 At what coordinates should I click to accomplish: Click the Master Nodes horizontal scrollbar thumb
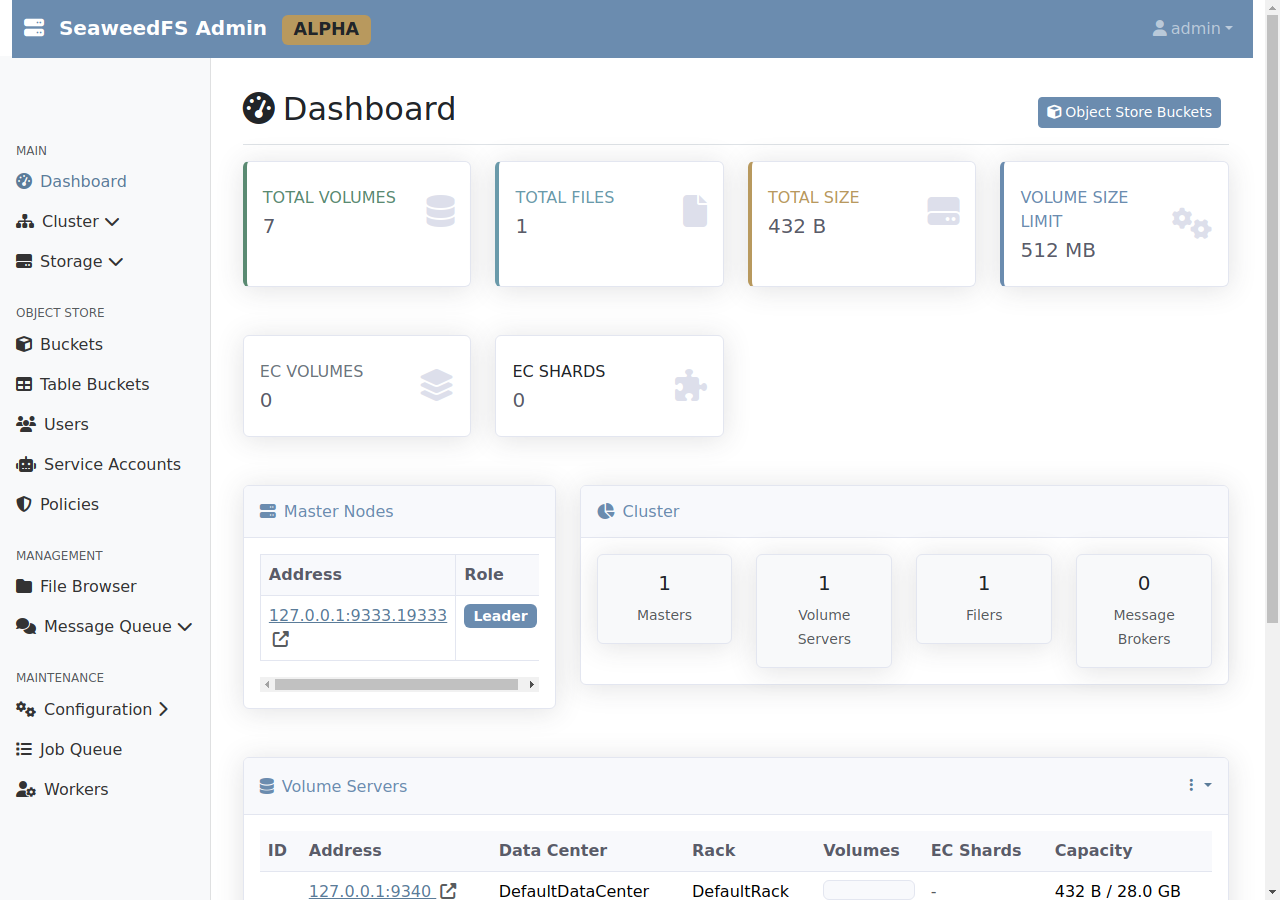tap(396, 684)
